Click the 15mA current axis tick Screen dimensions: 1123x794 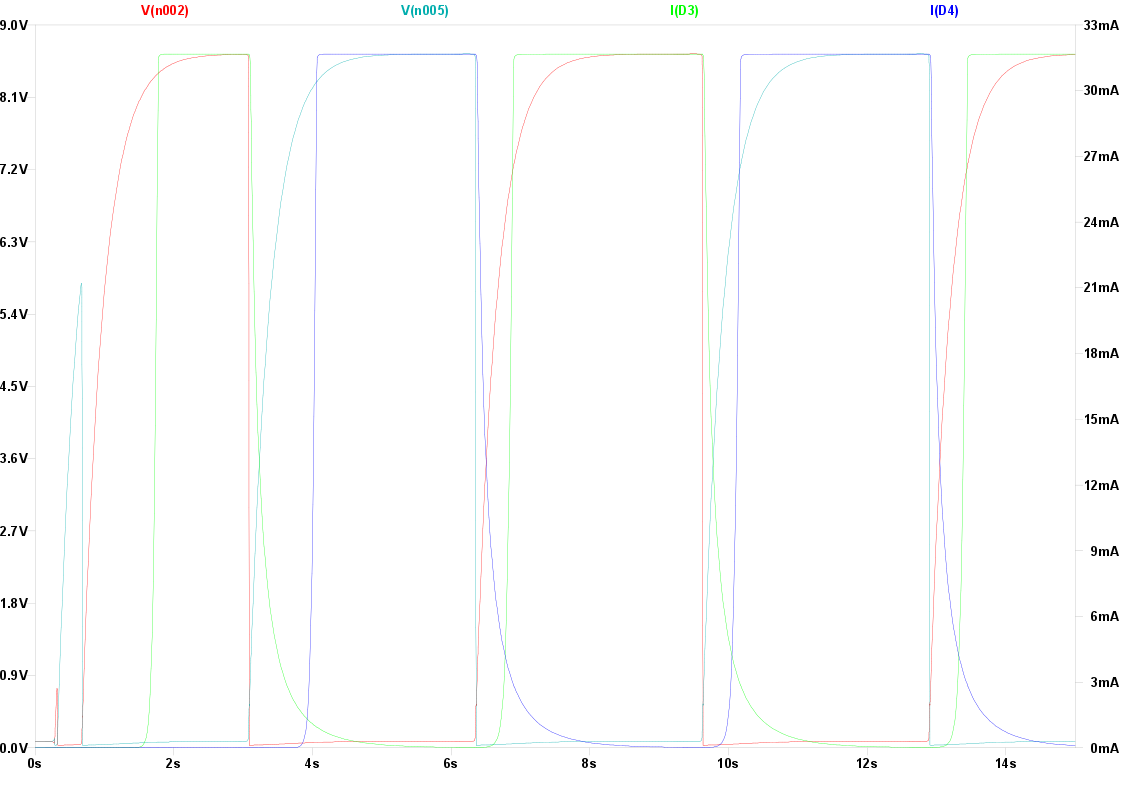tap(1101, 420)
